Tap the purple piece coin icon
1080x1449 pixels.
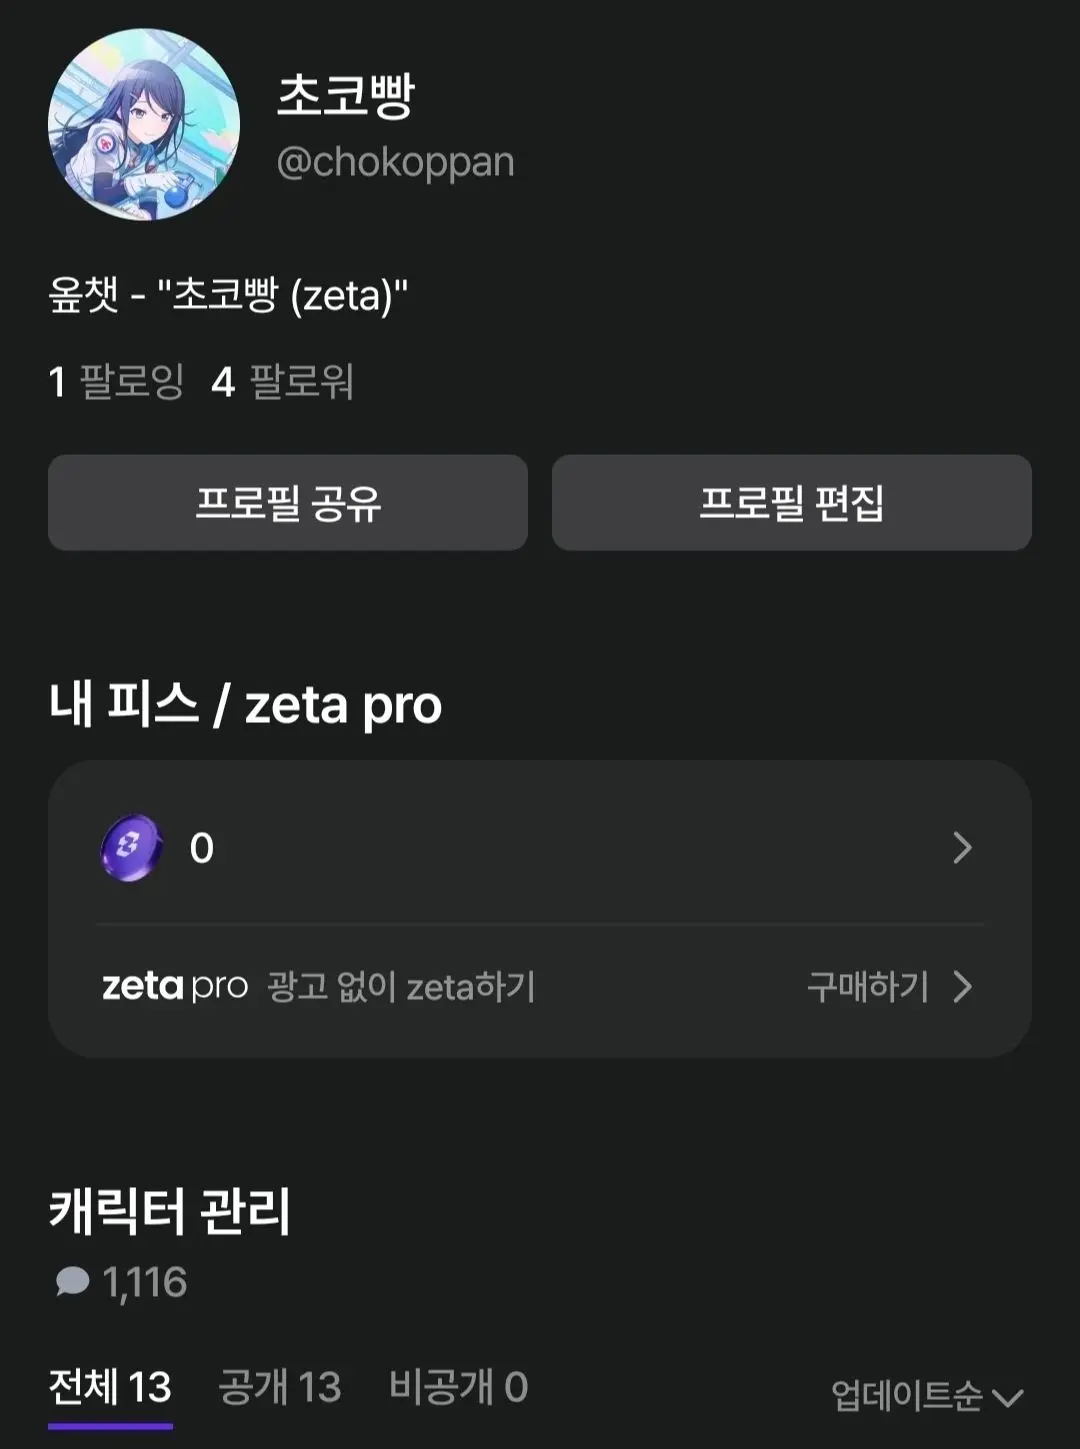point(131,847)
